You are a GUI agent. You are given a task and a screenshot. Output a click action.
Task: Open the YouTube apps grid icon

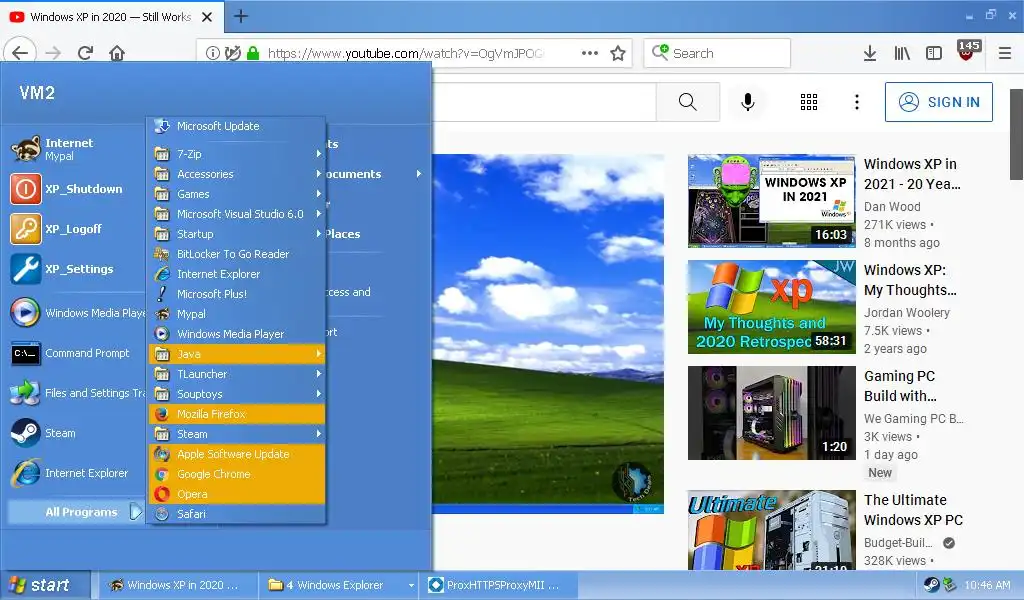[x=809, y=102]
